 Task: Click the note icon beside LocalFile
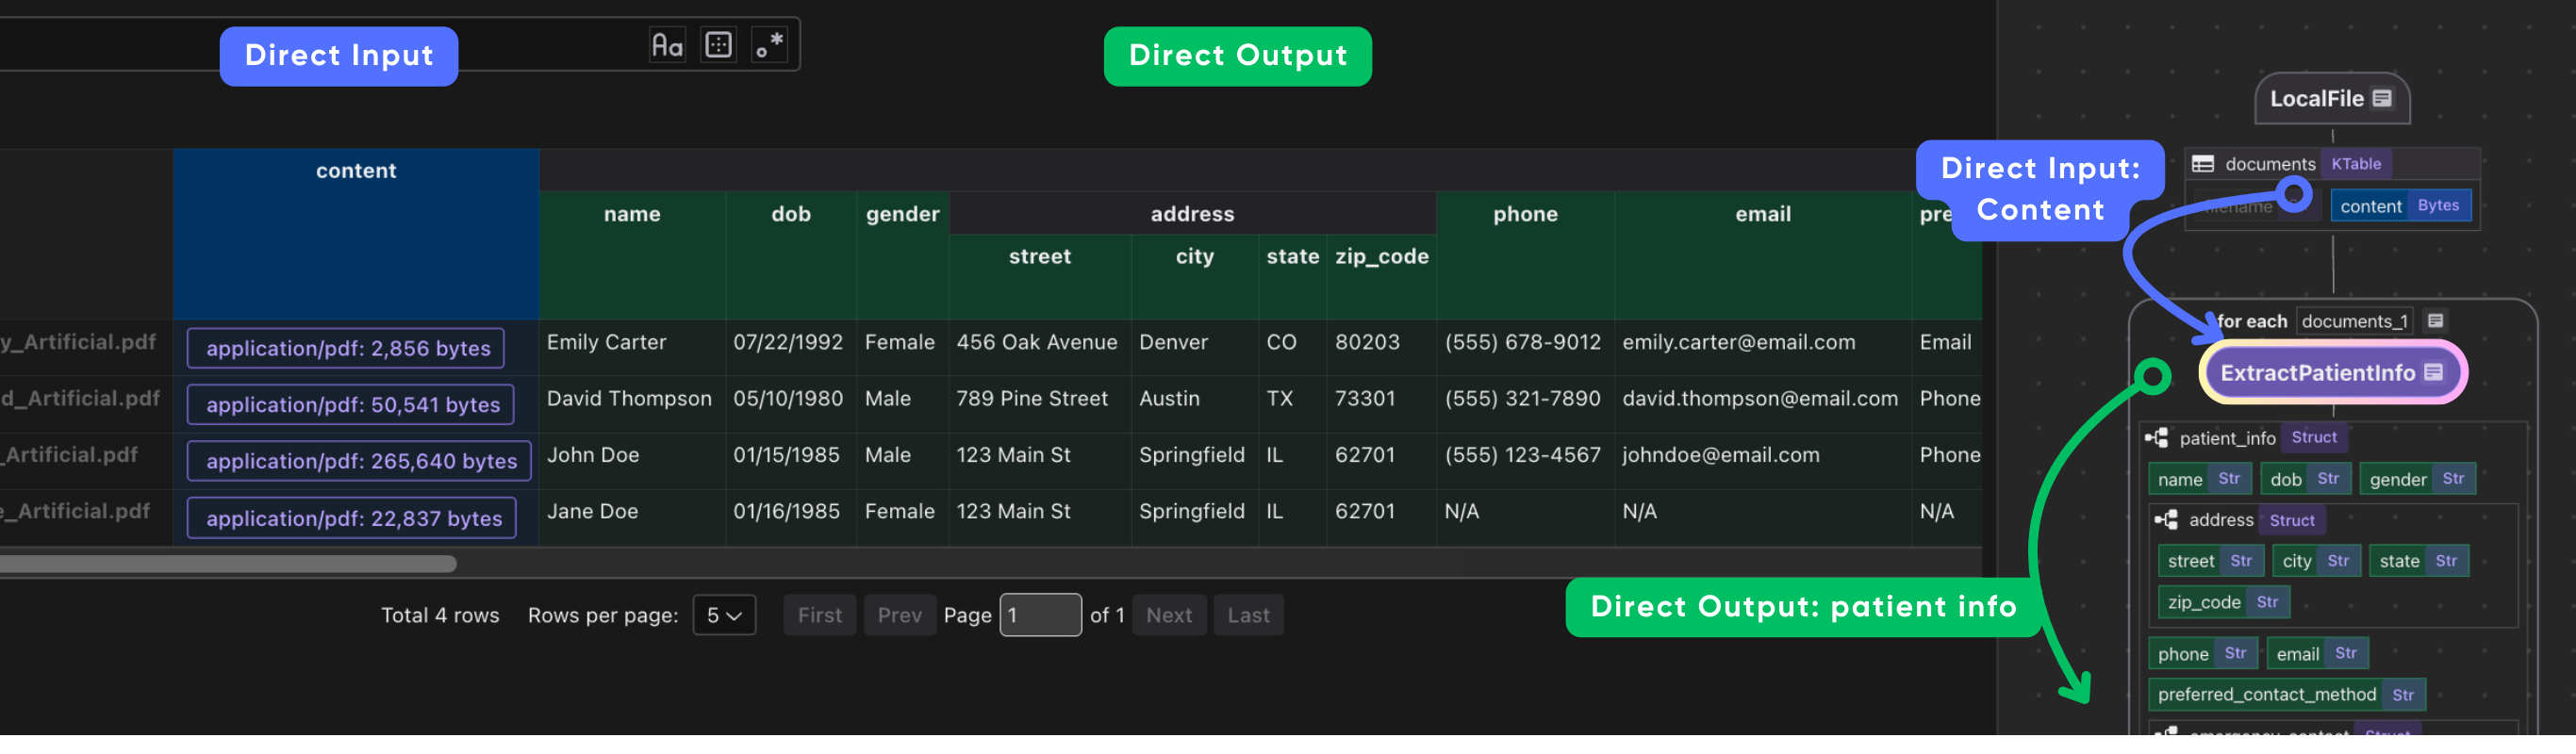point(2382,98)
